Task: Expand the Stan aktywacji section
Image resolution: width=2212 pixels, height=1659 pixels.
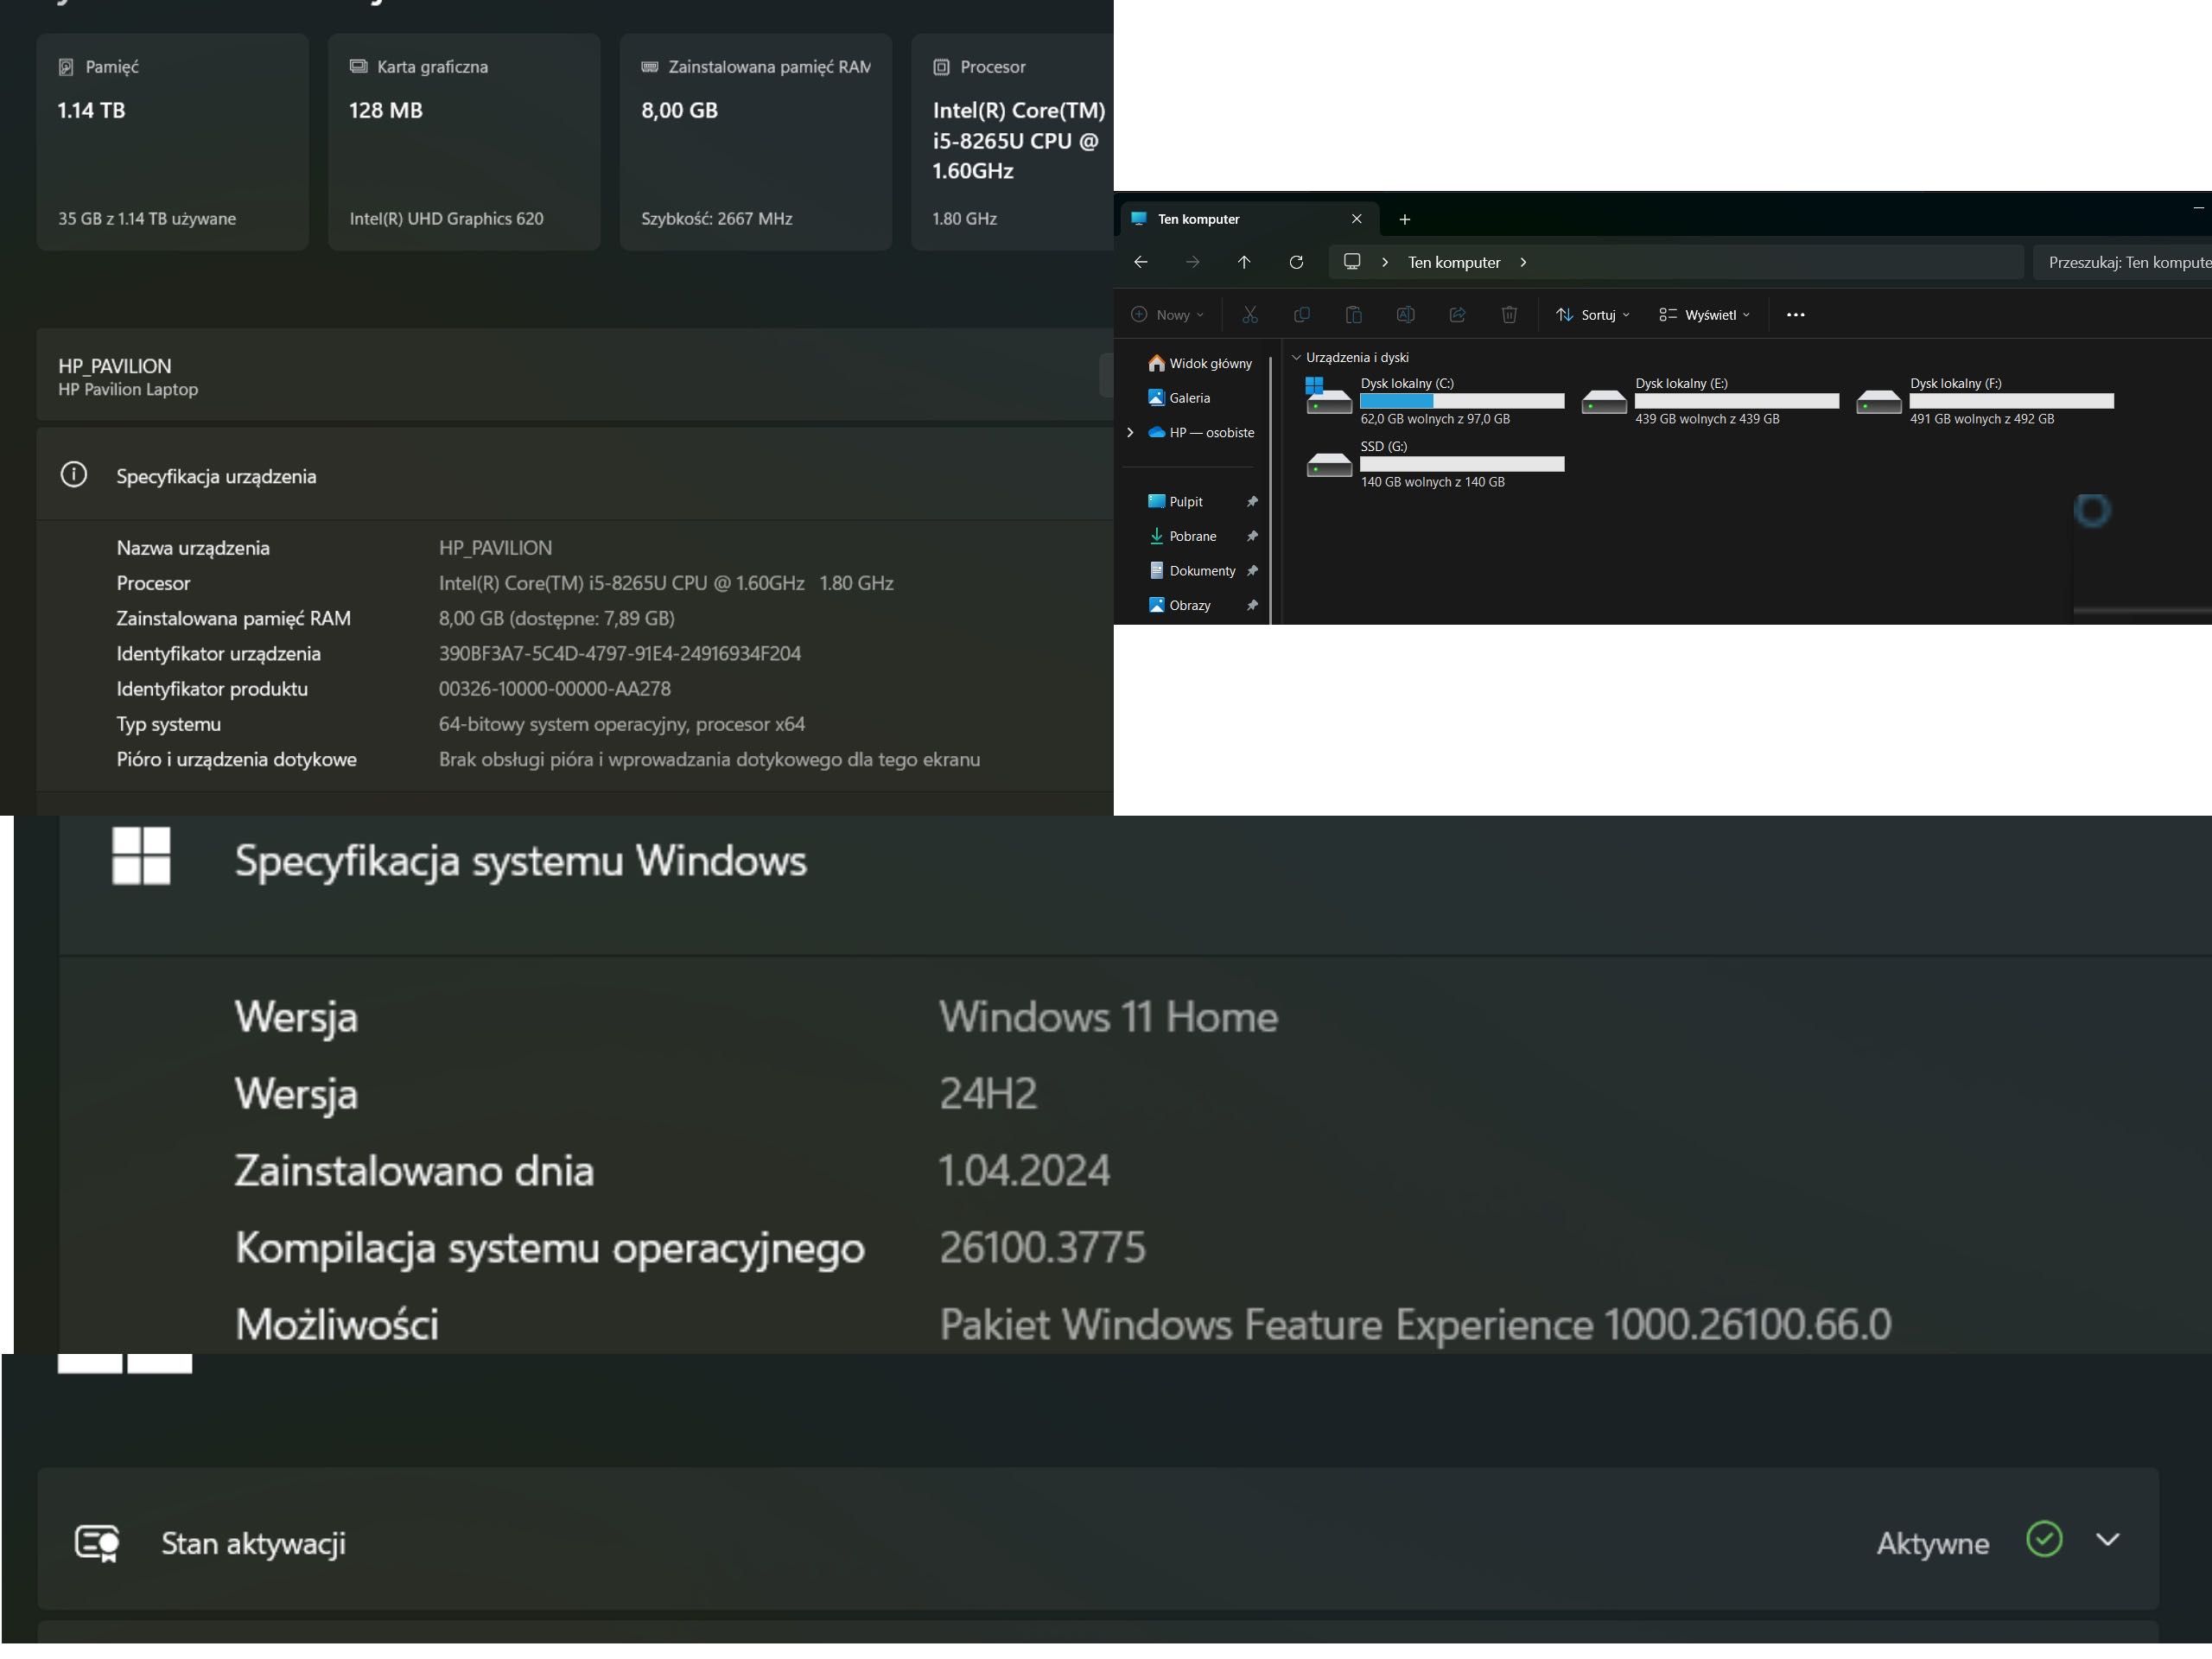Action: pyautogui.click(x=2108, y=1540)
